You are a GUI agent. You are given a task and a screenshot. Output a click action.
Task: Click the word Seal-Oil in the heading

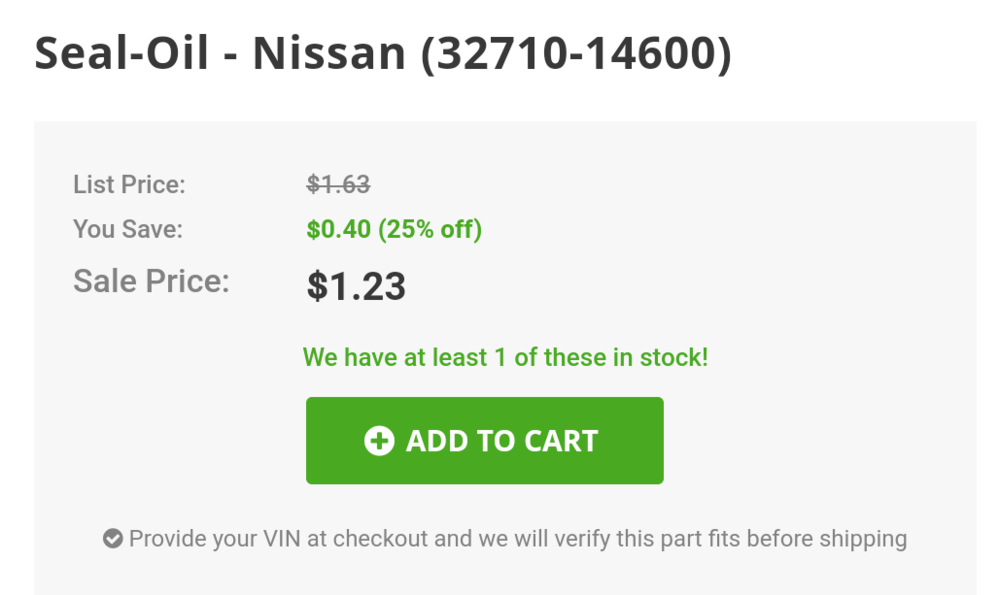(121, 53)
